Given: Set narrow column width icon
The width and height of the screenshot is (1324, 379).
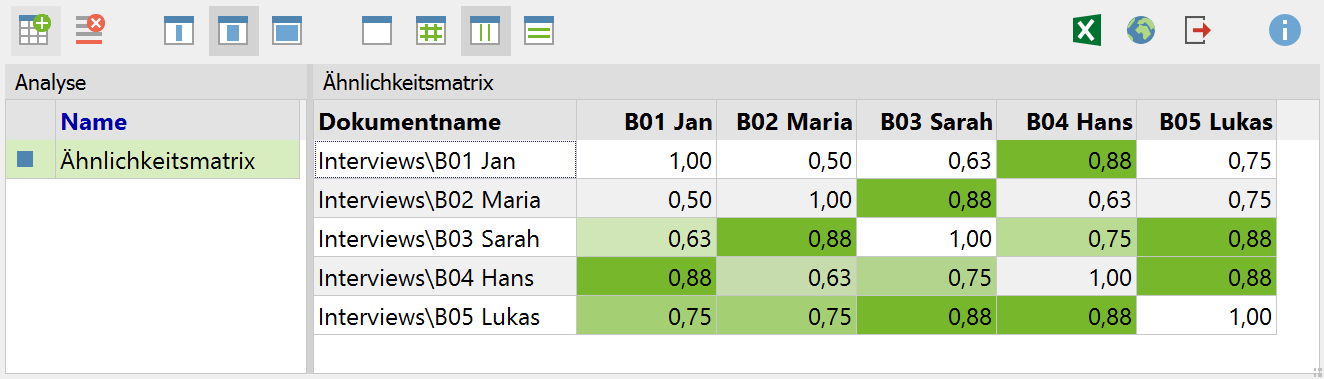Looking at the screenshot, I should 179,30.
